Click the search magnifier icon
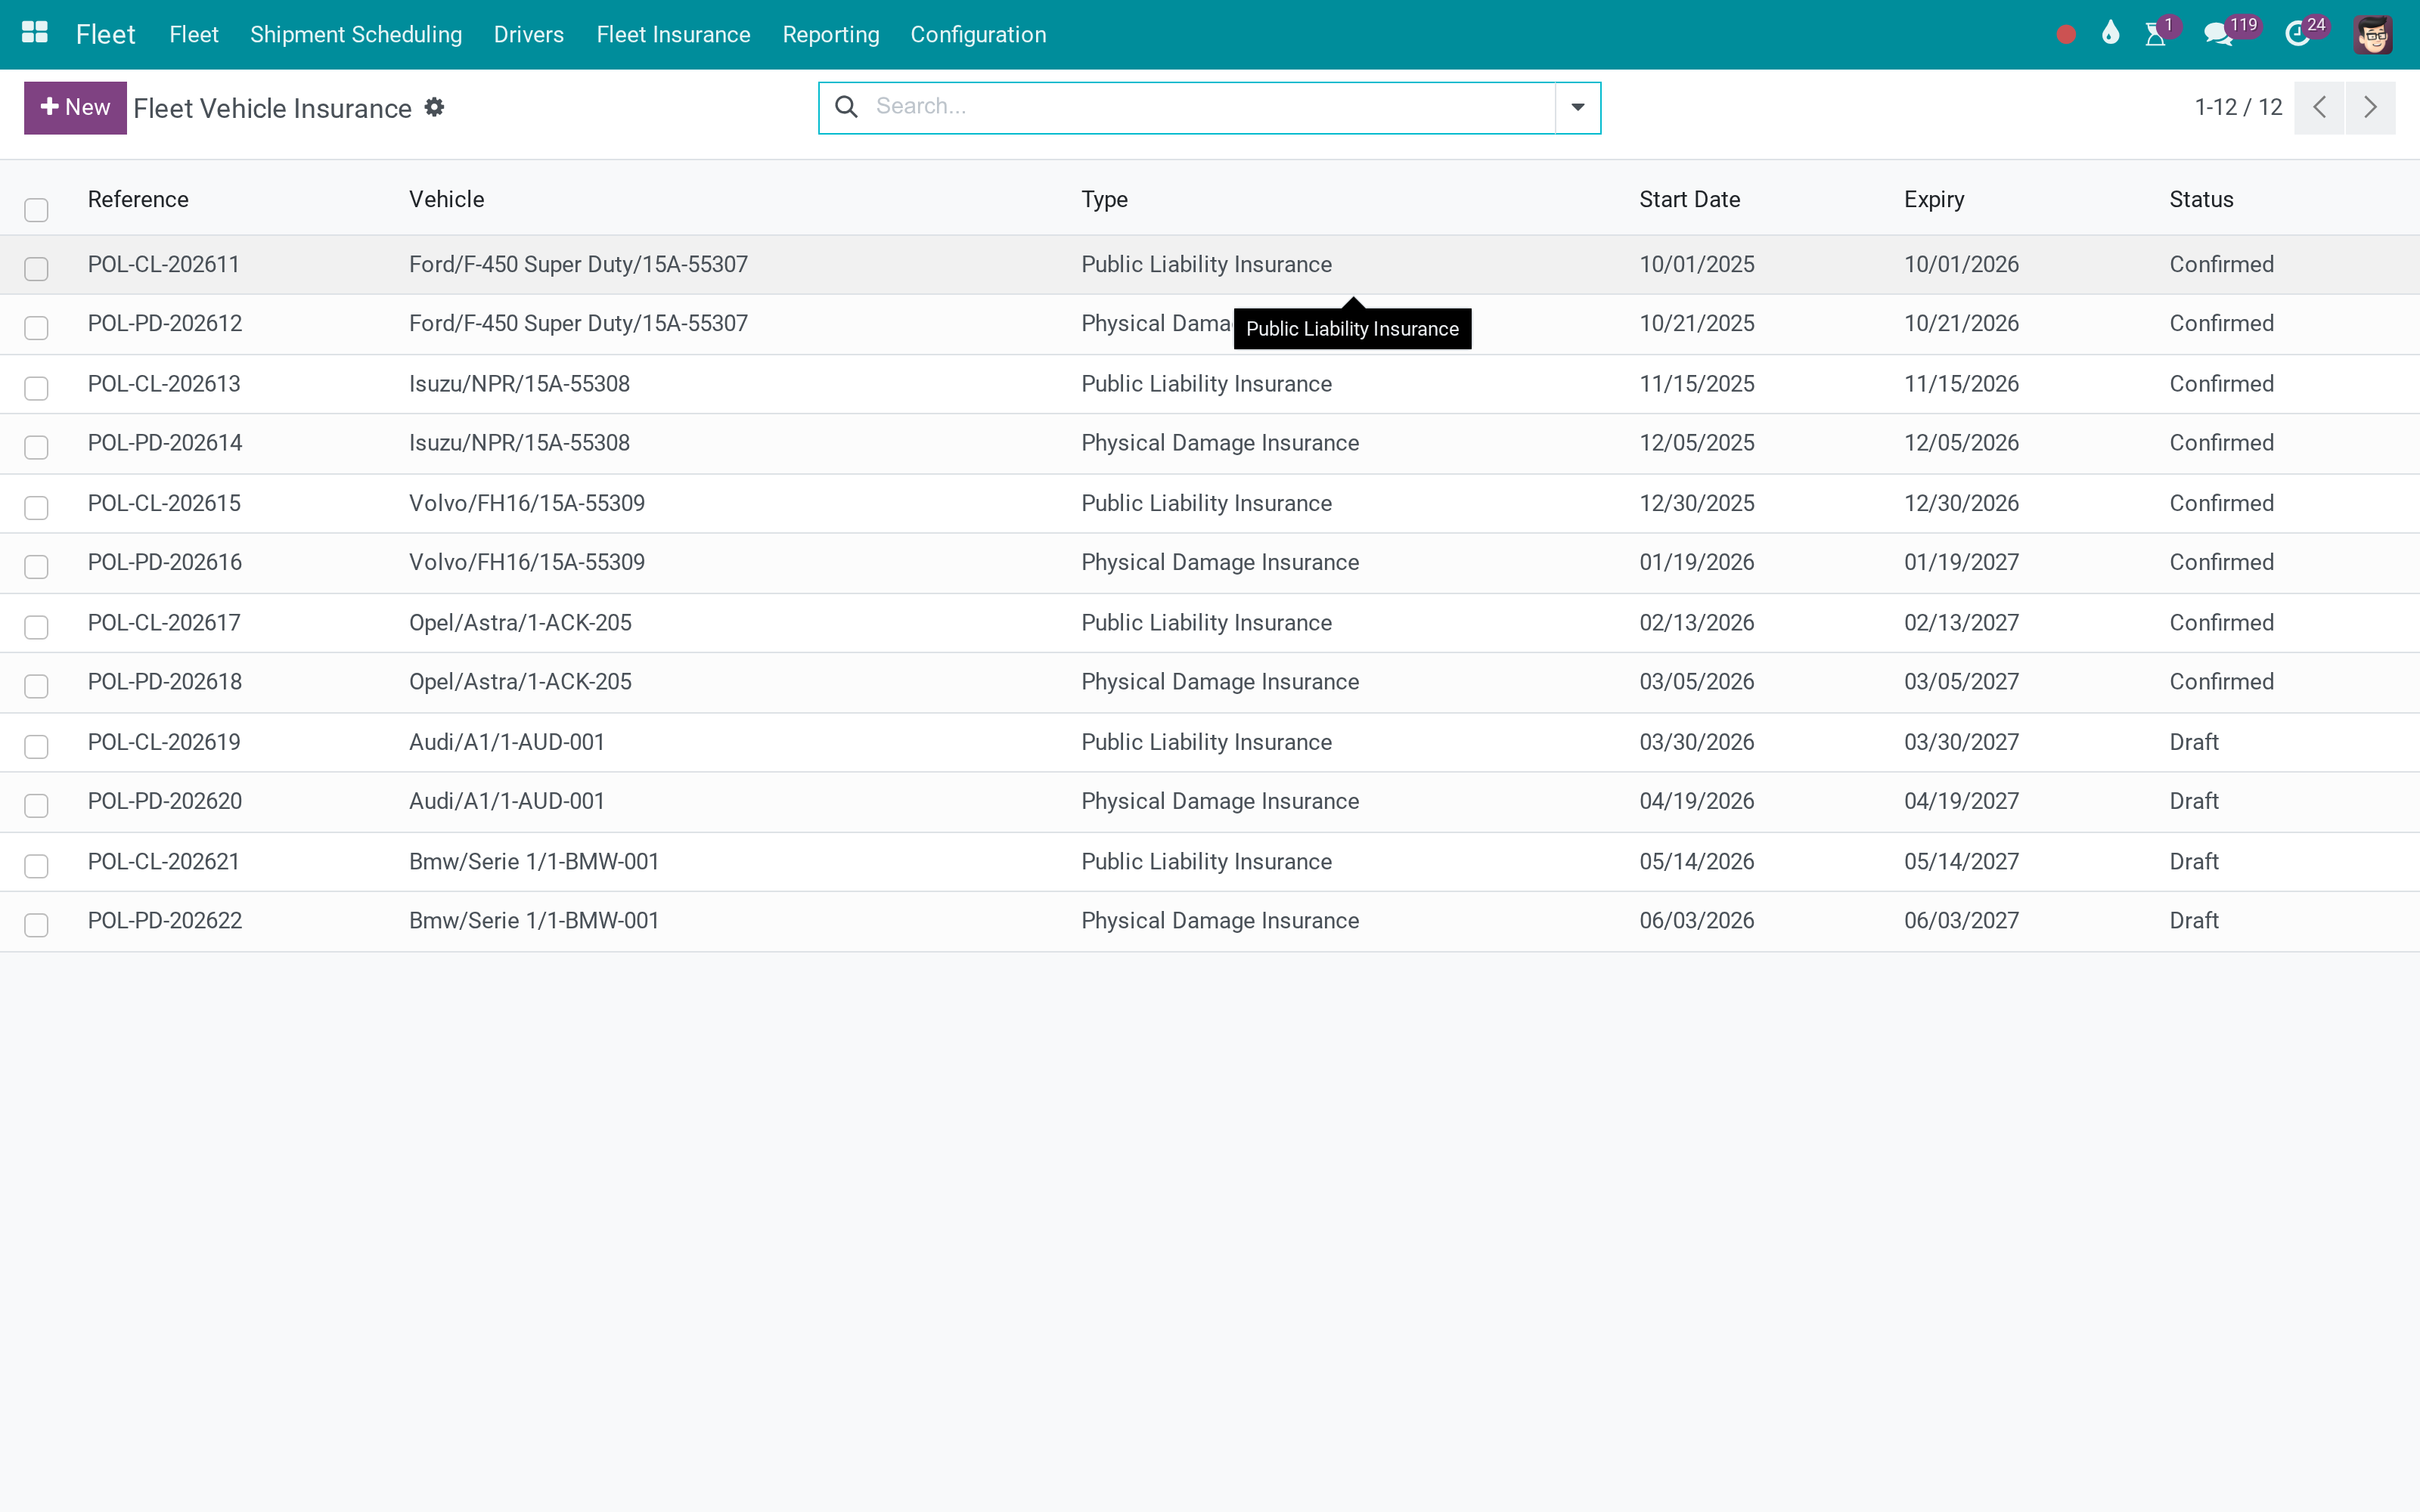 point(846,106)
